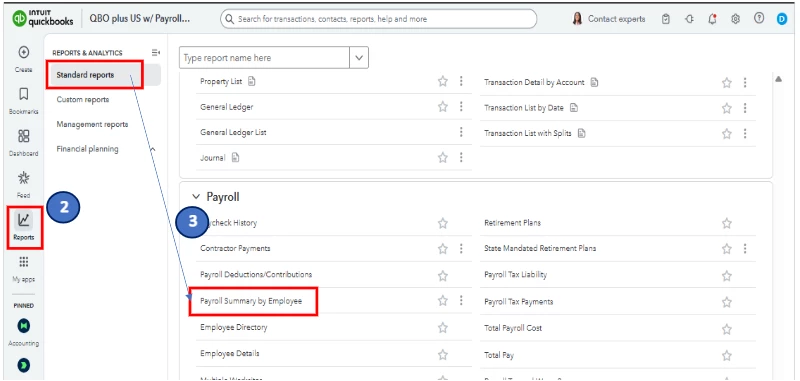Image resolution: width=800 pixels, height=381 pixels.
Task: Open the settings gear icon
Action: [x=735, y=19]
